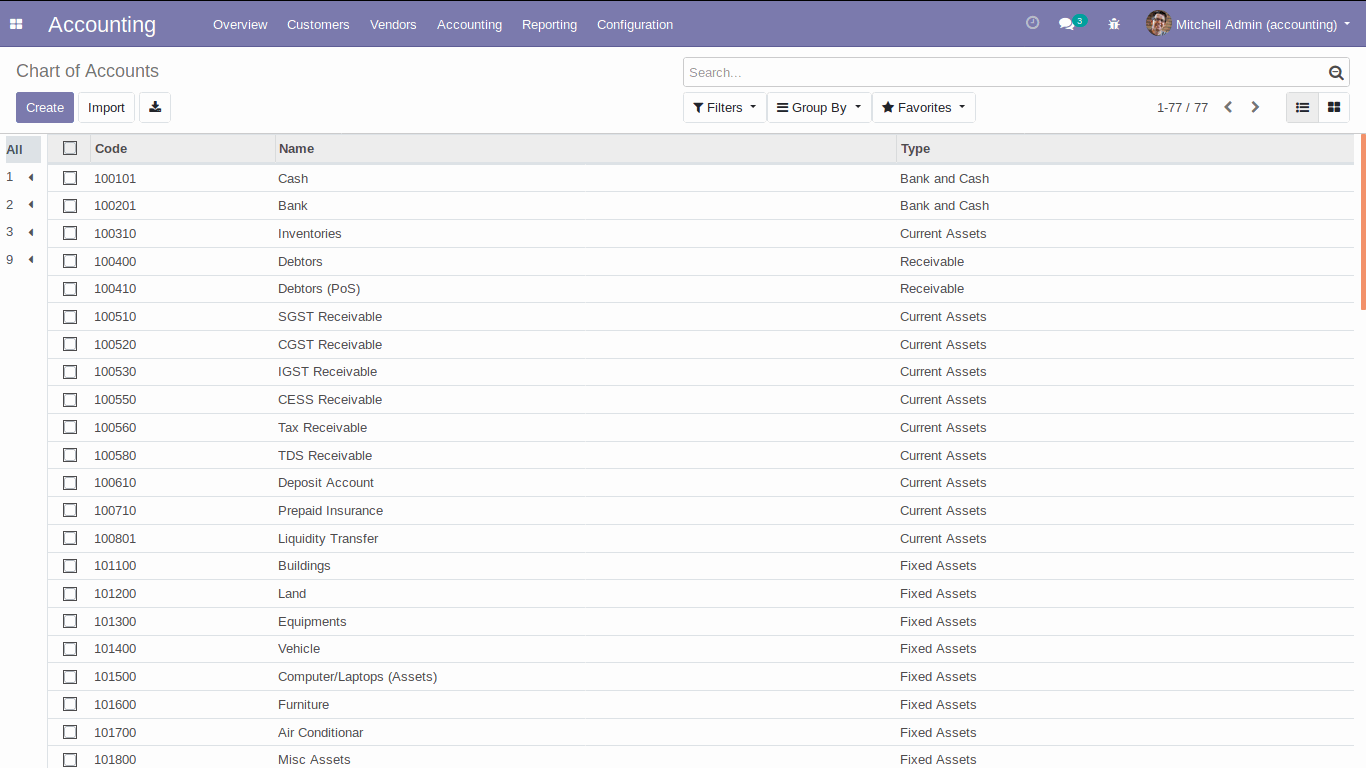
Task: Sort by Name column header
Action: 585,148
